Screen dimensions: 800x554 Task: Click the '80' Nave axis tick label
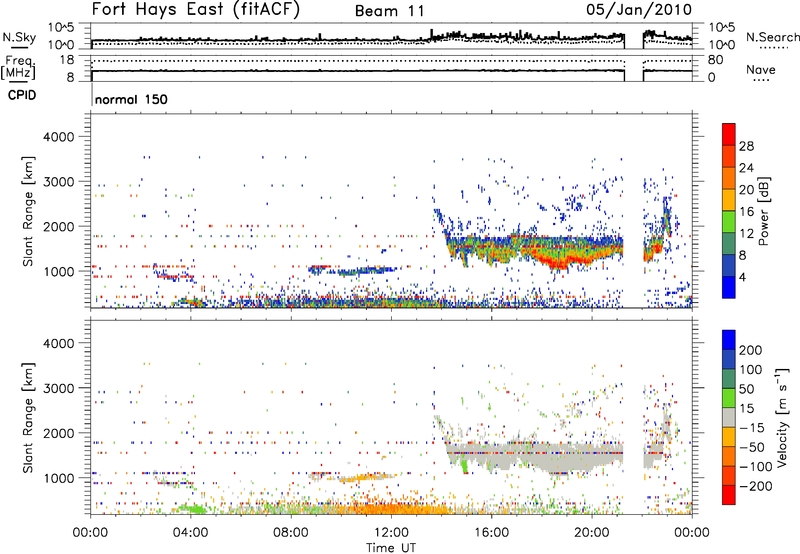715,60
